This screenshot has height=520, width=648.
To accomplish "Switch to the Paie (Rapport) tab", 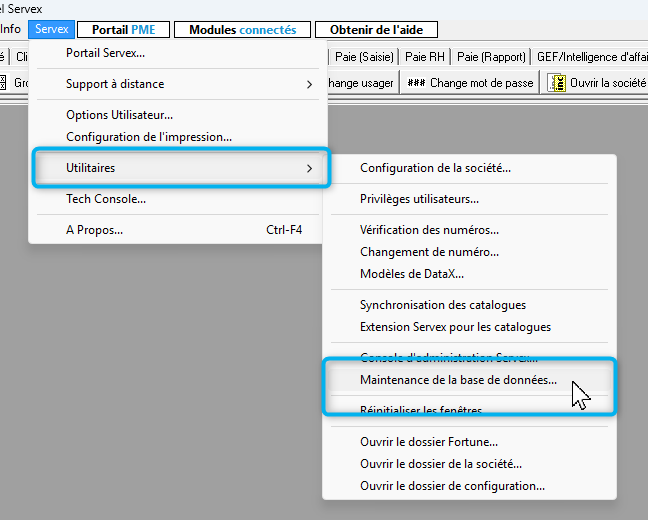I will [x=490, y=57].
